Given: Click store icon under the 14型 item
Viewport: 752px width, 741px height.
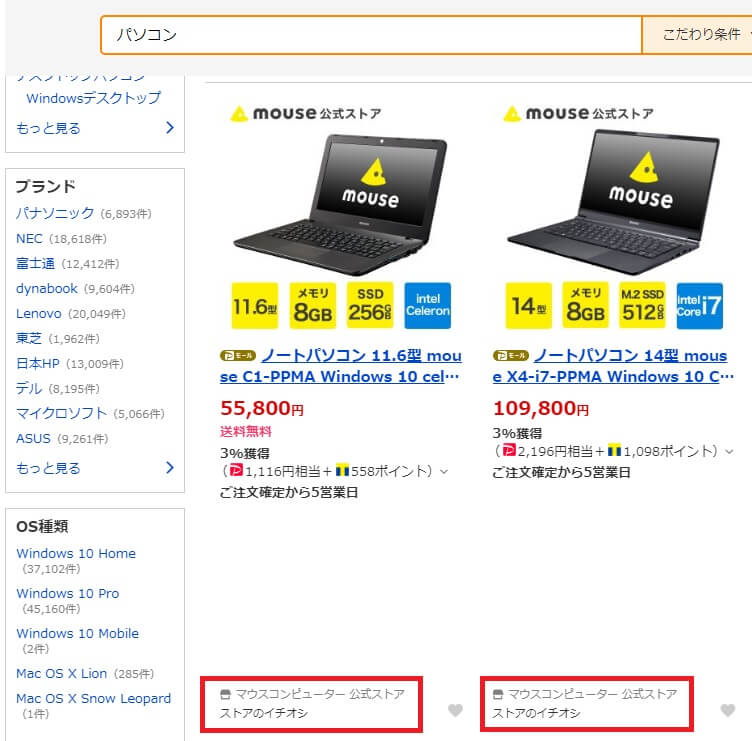Looking at the screenshot, I should pos(498,694).
